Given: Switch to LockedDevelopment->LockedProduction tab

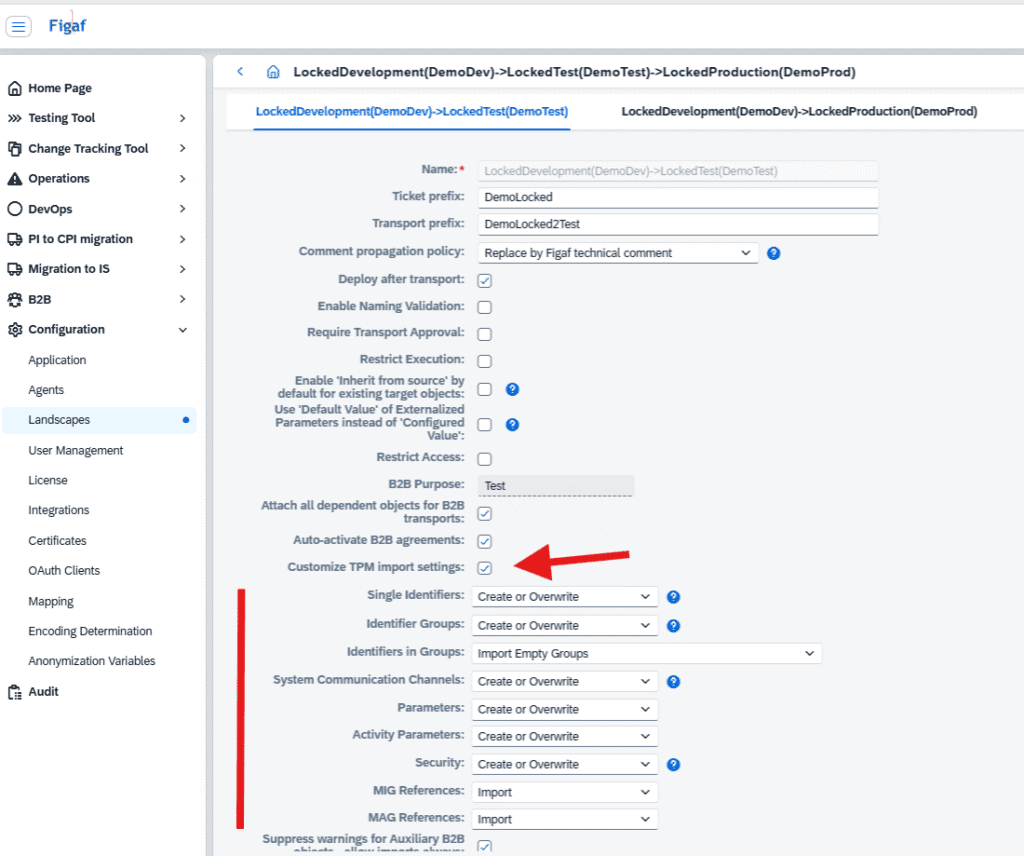Looking at the screenshot, I should click(799, 112).
